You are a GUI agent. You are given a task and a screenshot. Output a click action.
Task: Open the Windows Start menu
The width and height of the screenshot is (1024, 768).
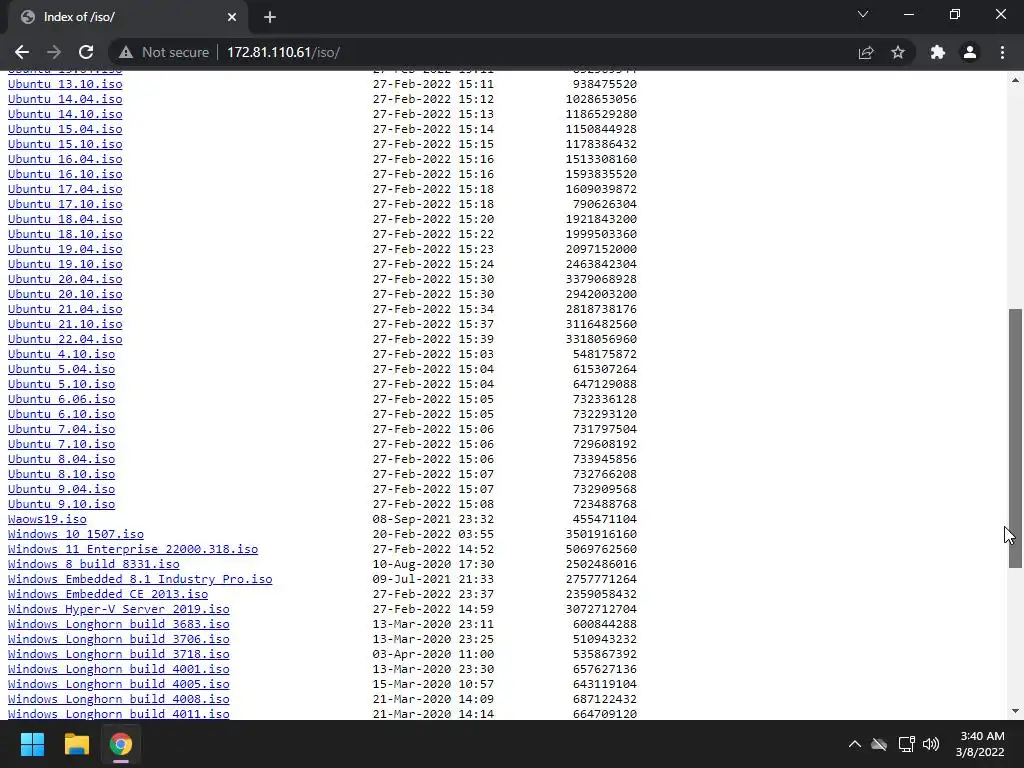tap(32, 744)
